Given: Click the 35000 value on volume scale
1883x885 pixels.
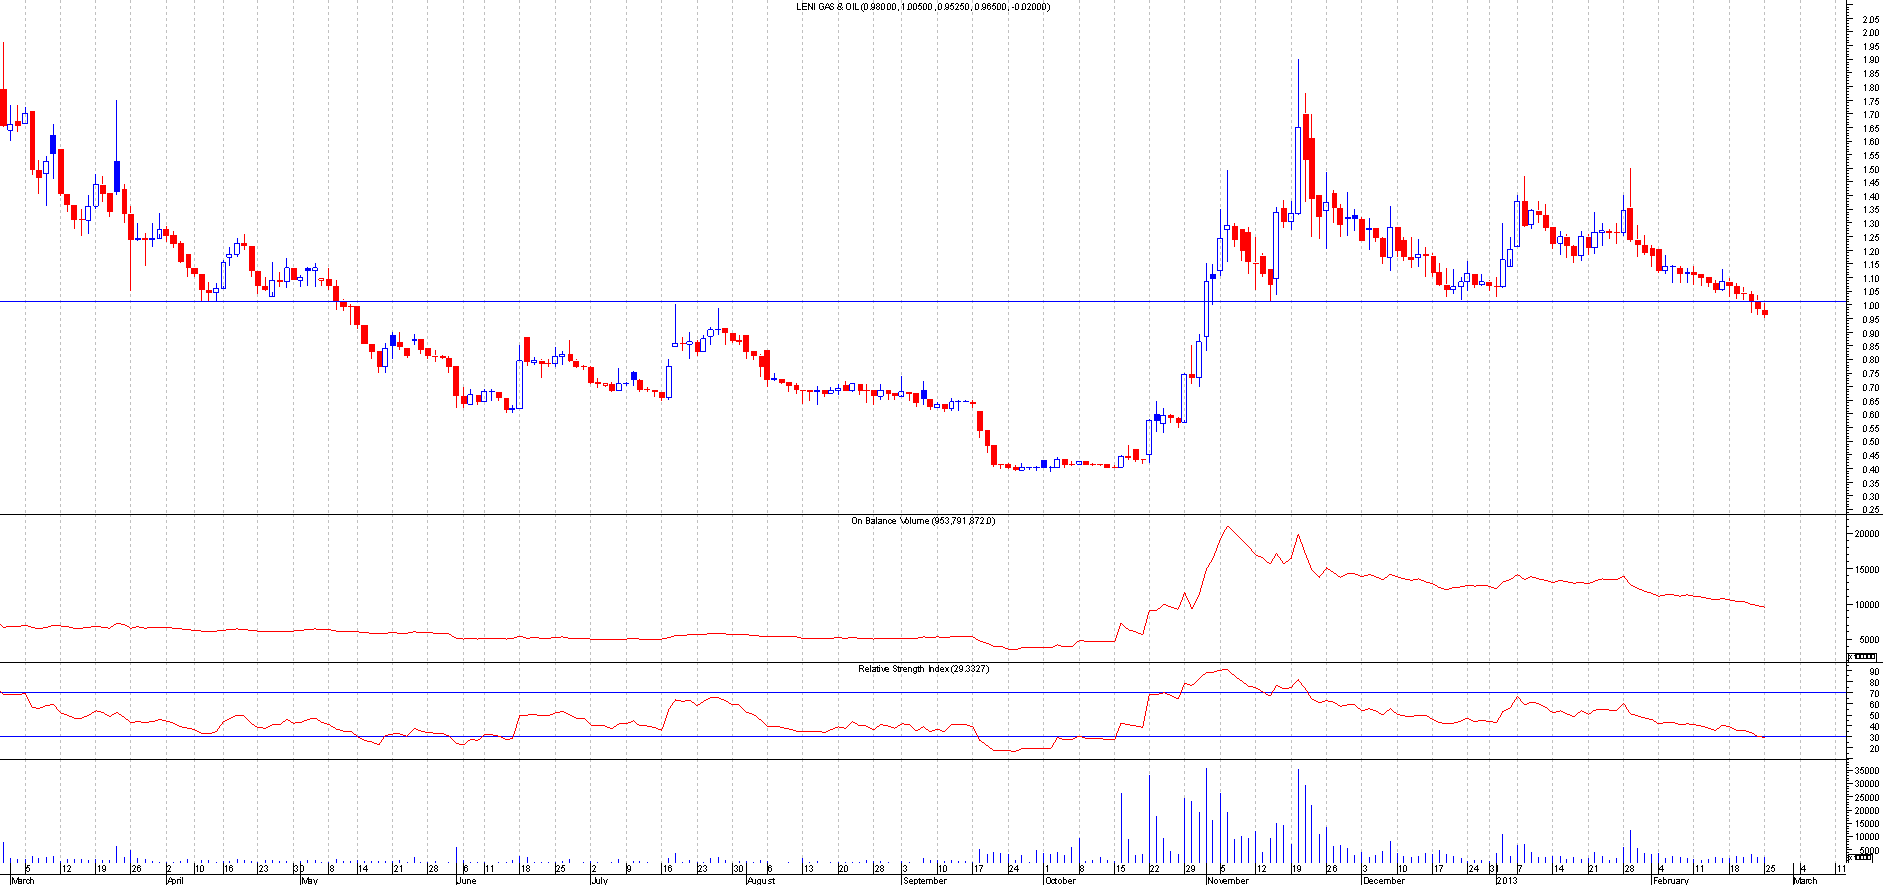Looking at the screenshot, I should pos(1866,771).
